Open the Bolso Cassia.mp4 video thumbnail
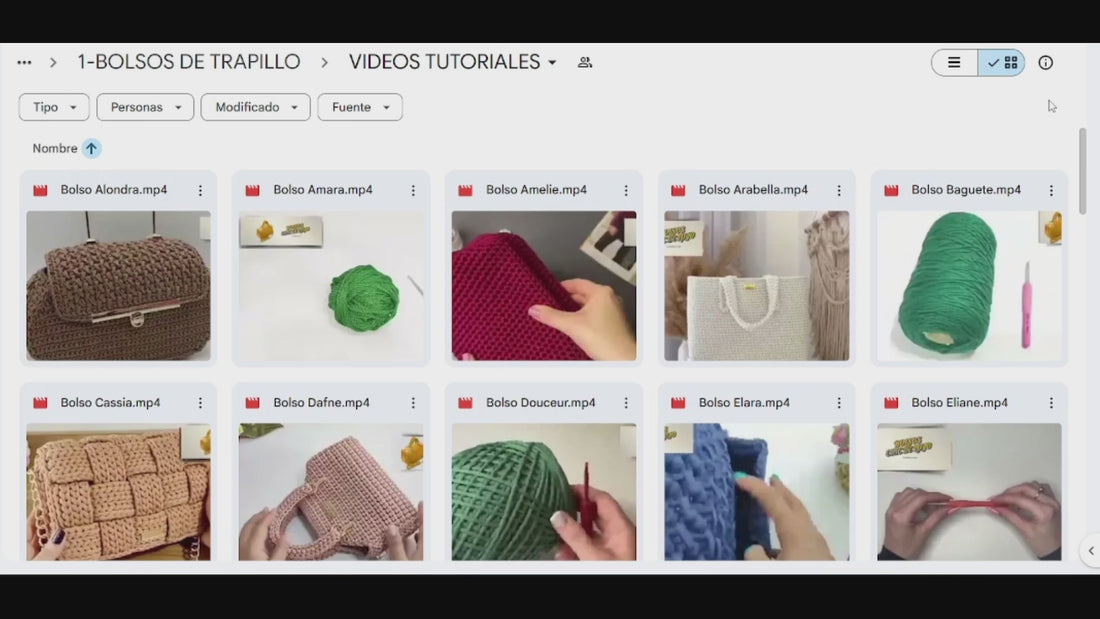1100x619 pixels. click(118, 491)
